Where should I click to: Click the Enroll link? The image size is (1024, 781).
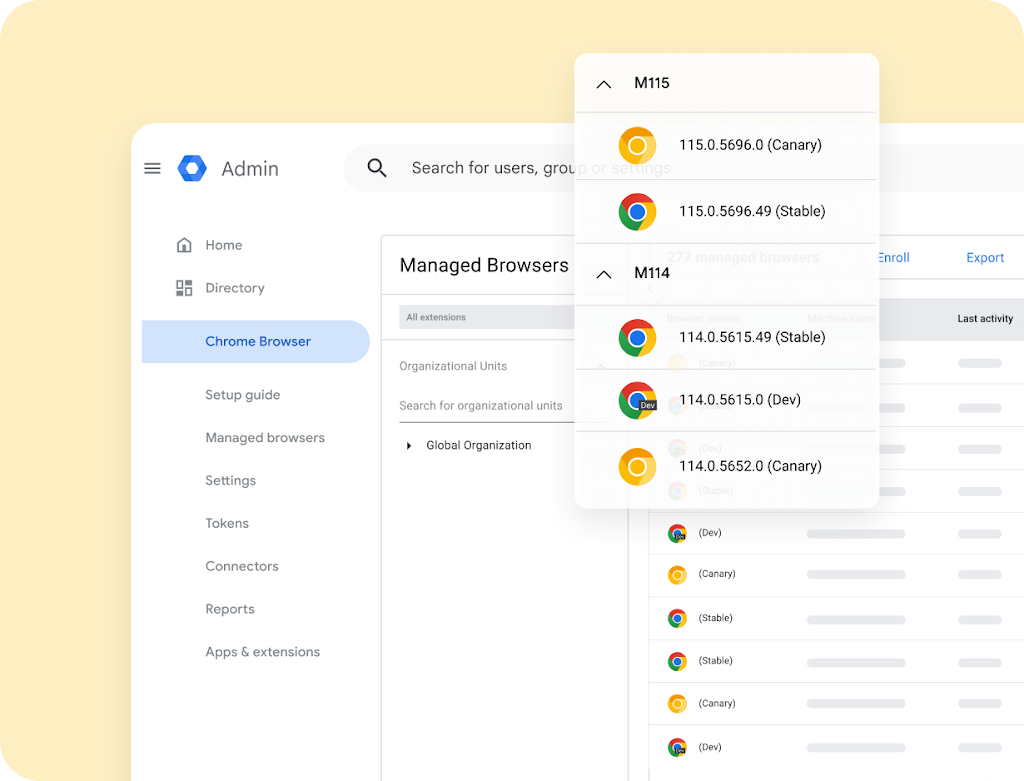coord(893,258)
